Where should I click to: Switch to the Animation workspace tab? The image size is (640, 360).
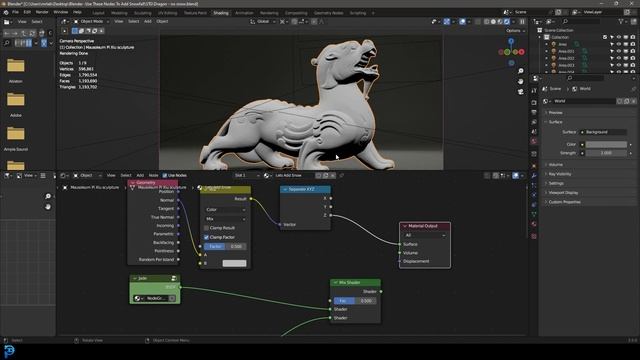[x=244, y=13]
